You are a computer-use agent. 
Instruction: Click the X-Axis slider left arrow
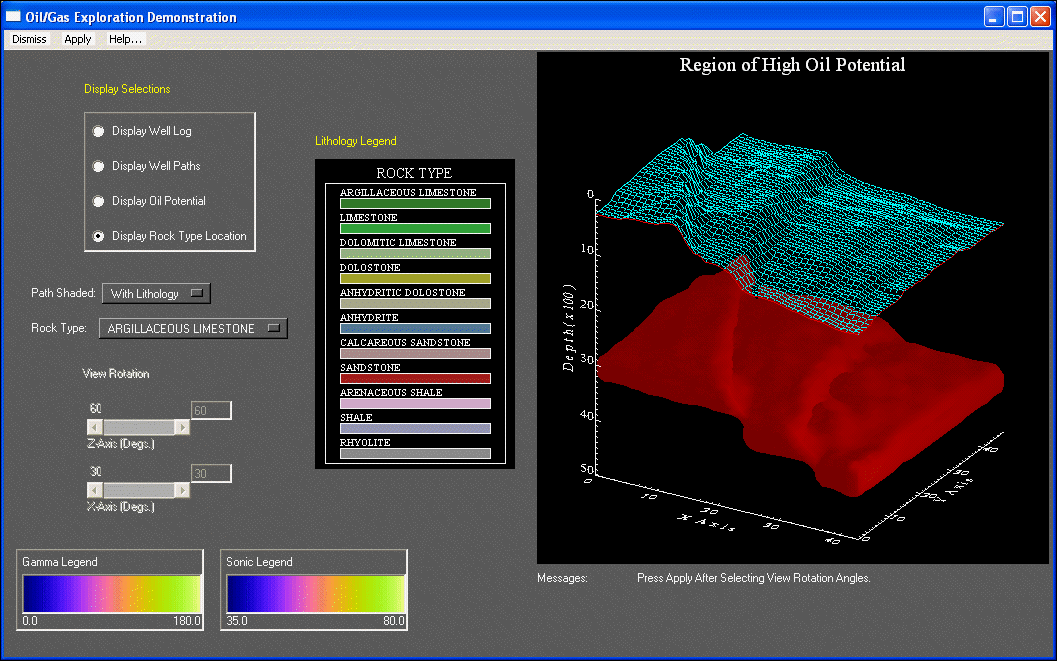(x=94, y=490)
